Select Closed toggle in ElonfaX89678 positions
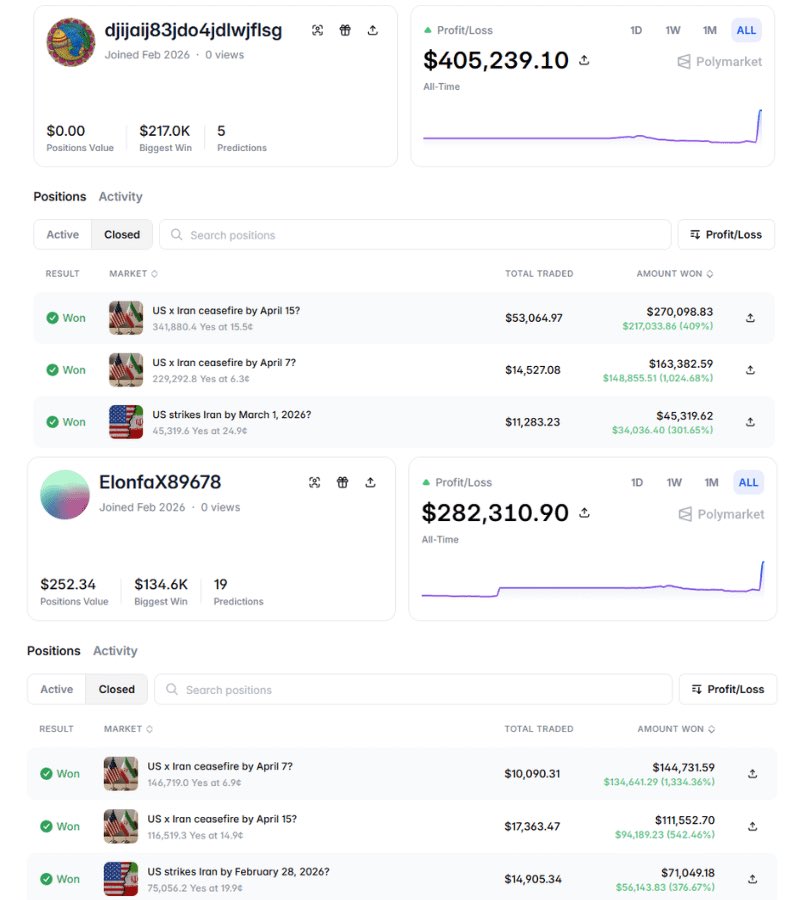 pyautogui.click(x=116, y=689)
